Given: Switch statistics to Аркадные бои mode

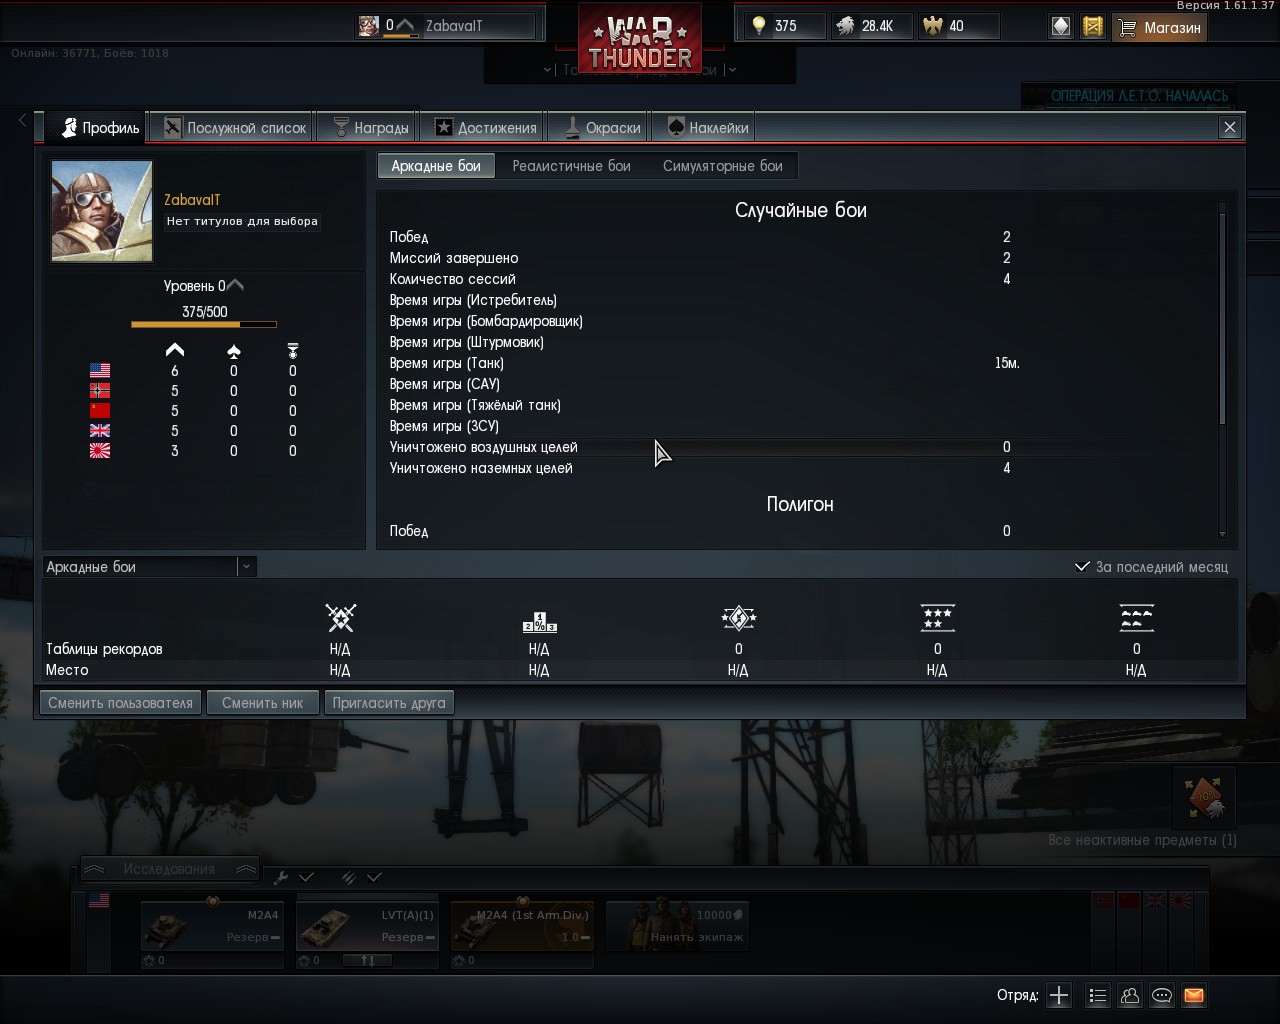Looking at the screenshot, I should pos(436,166).
